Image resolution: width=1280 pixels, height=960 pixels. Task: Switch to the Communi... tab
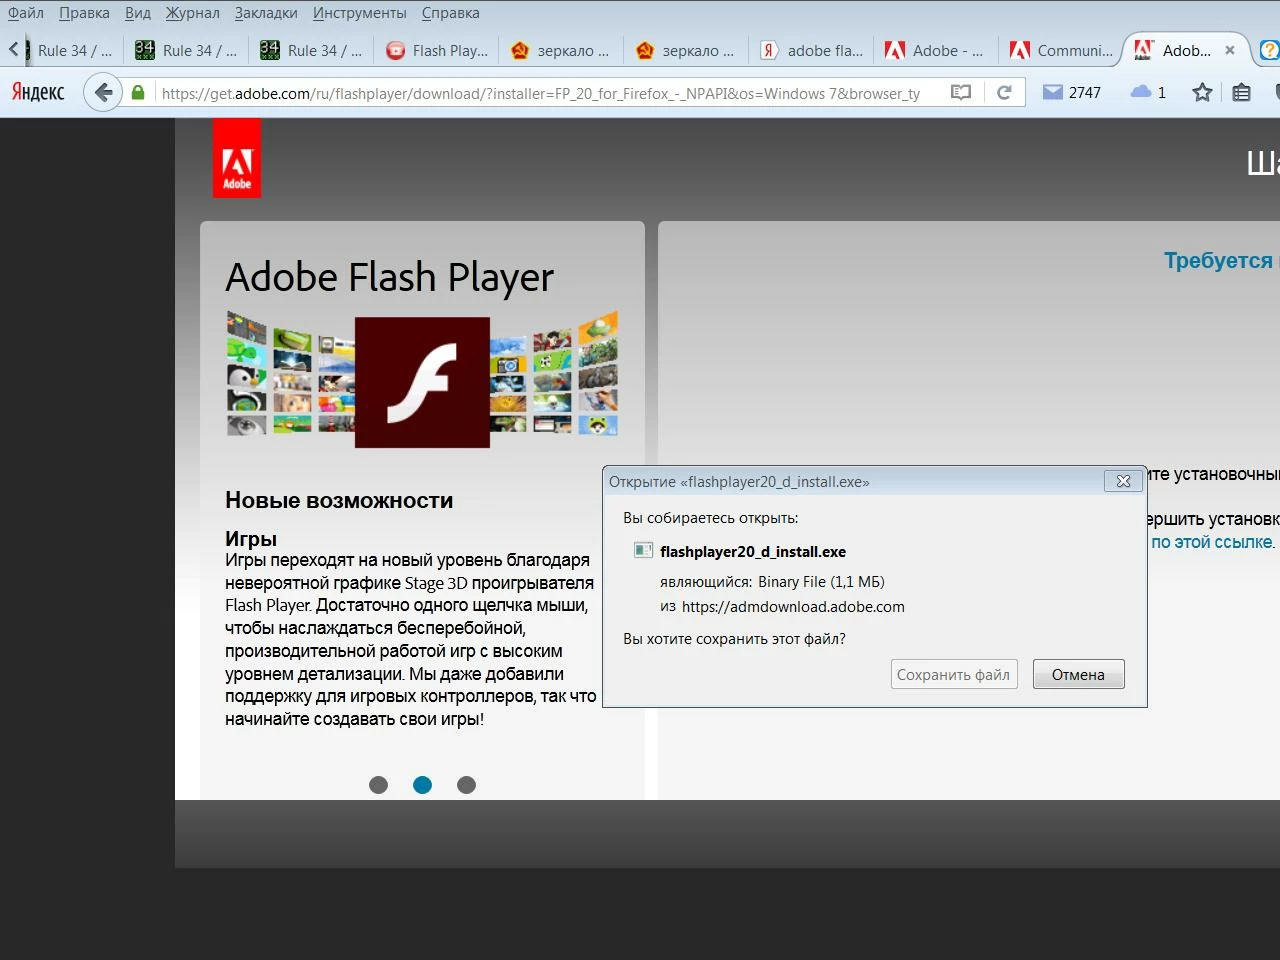(1062, 50)
